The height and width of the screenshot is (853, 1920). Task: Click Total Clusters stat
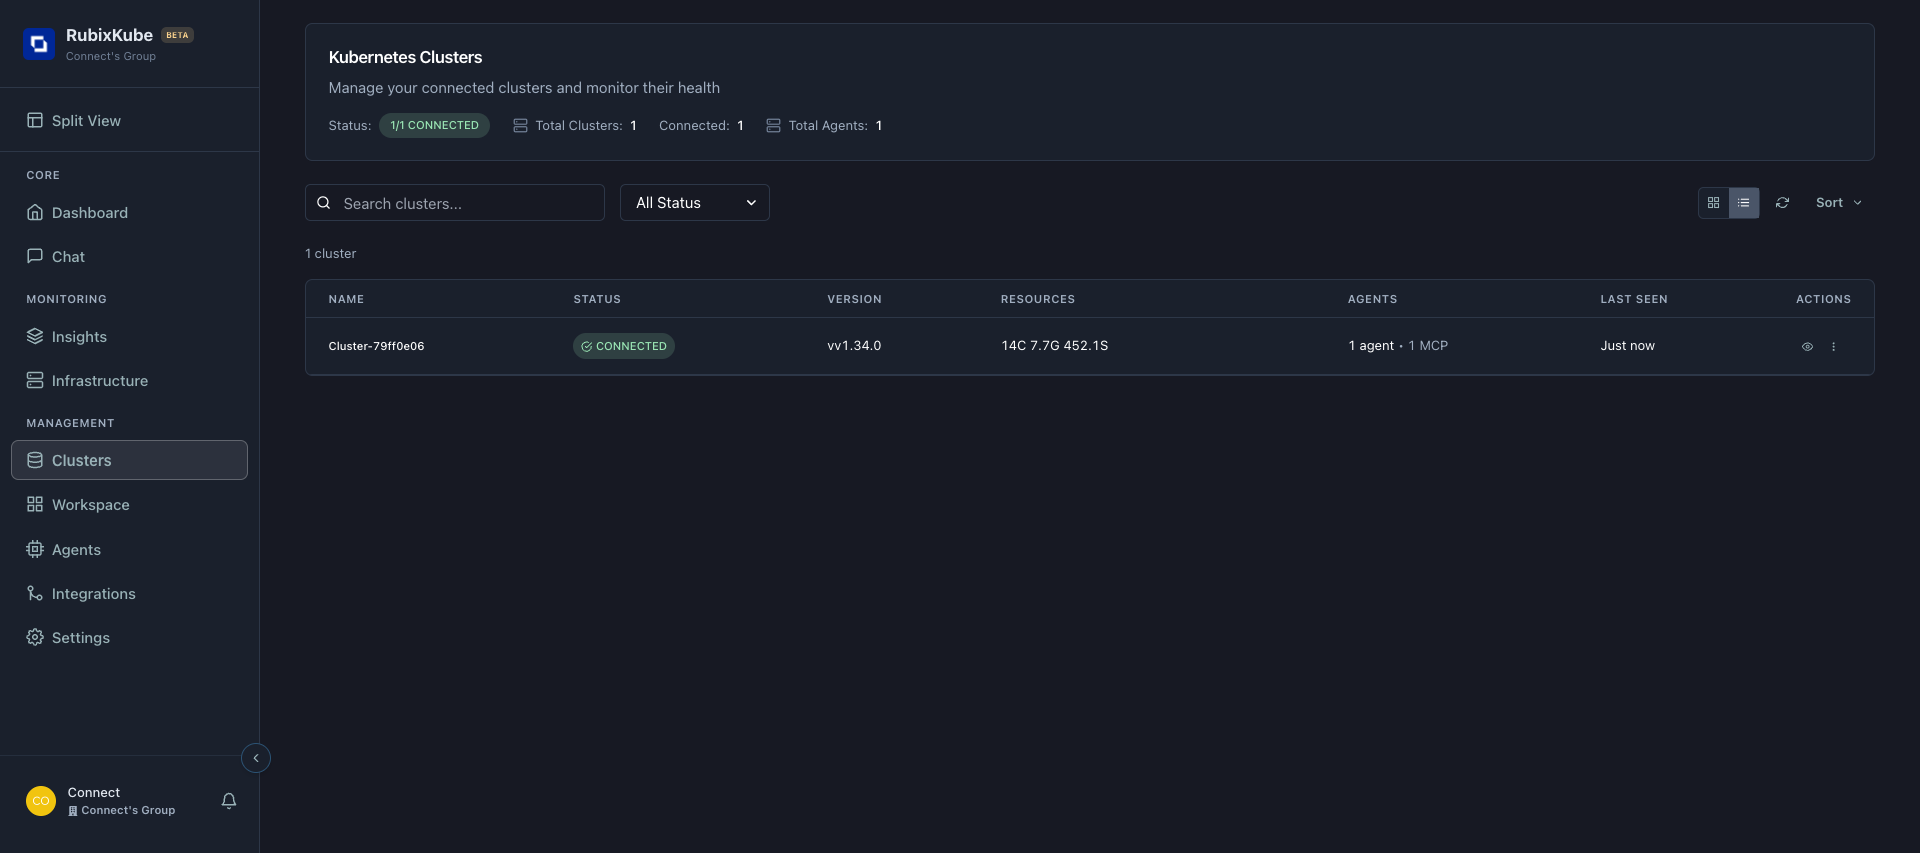click(x=575, y=126)
